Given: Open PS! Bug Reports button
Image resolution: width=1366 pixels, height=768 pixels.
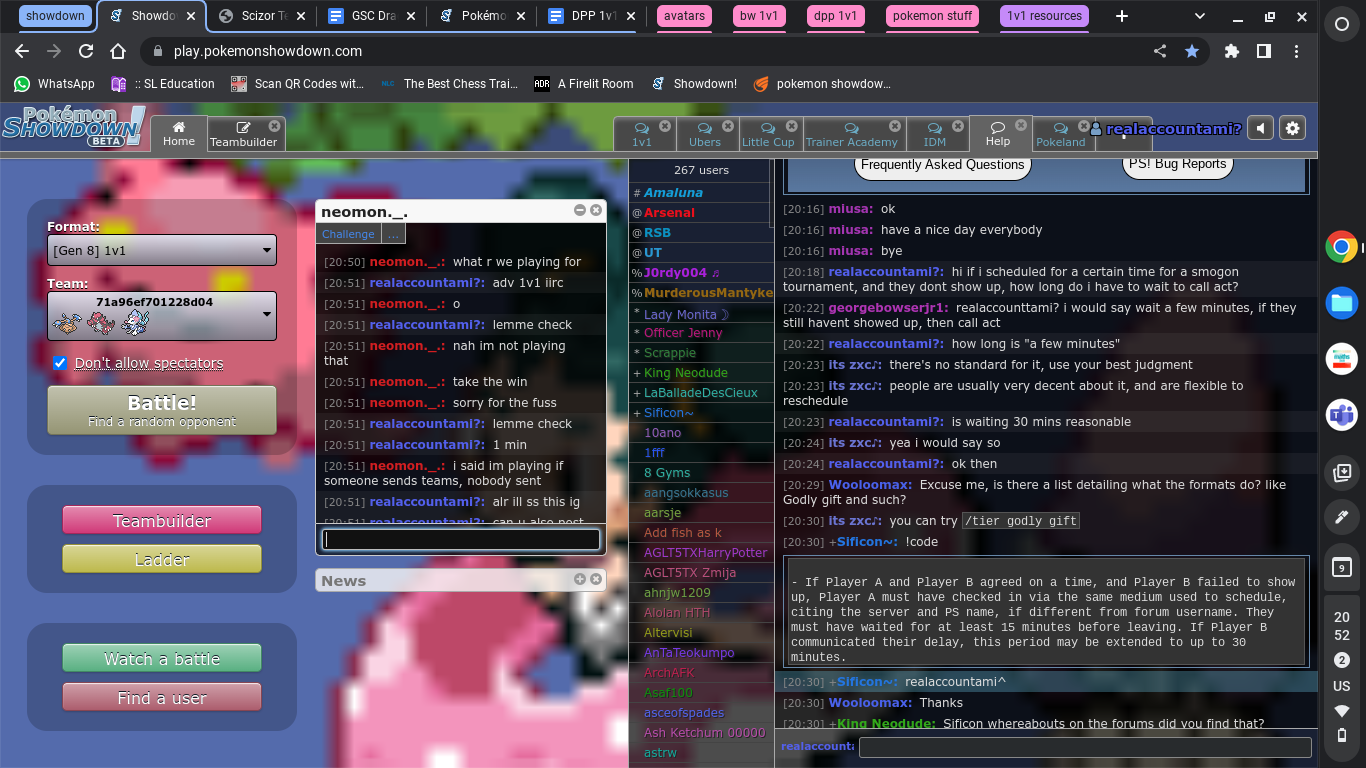Looking at the screenshot, I should (1177, 165).
